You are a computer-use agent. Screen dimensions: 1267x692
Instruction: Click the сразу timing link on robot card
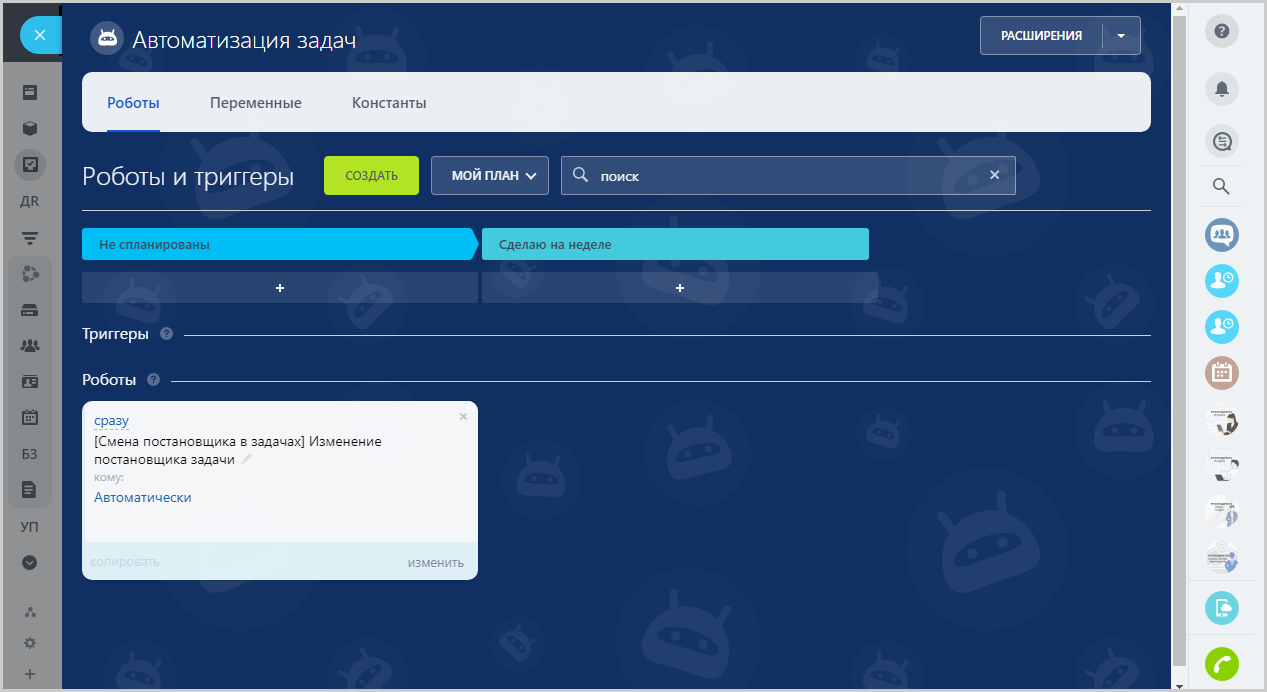(111, 421)
